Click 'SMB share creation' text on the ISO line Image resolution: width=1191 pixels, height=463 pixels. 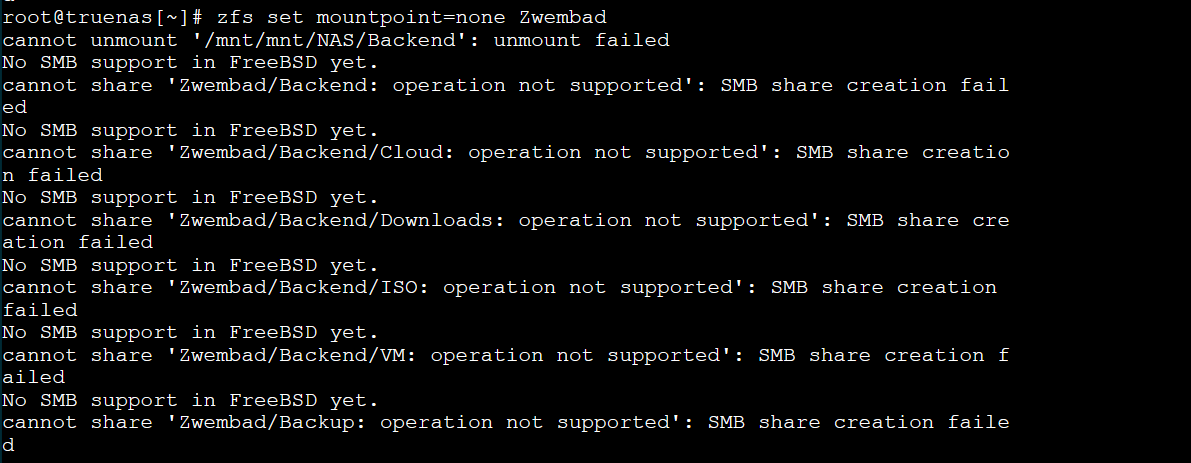(x=884, y=288)
